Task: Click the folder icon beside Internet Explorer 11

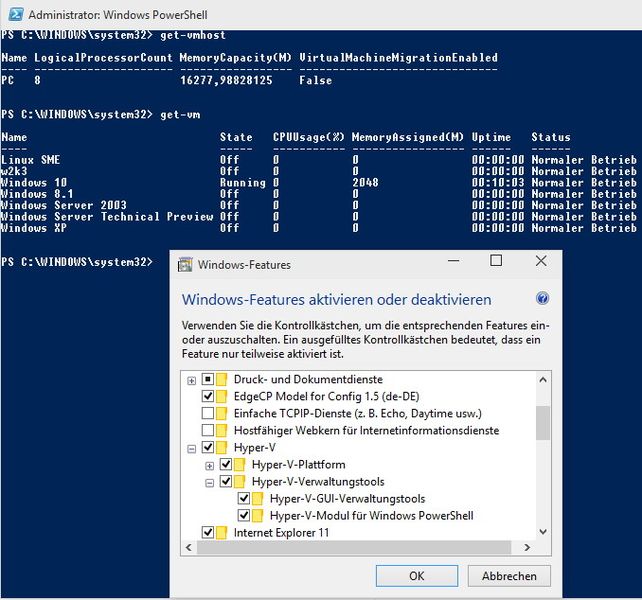Action: (x=222, y=532)
